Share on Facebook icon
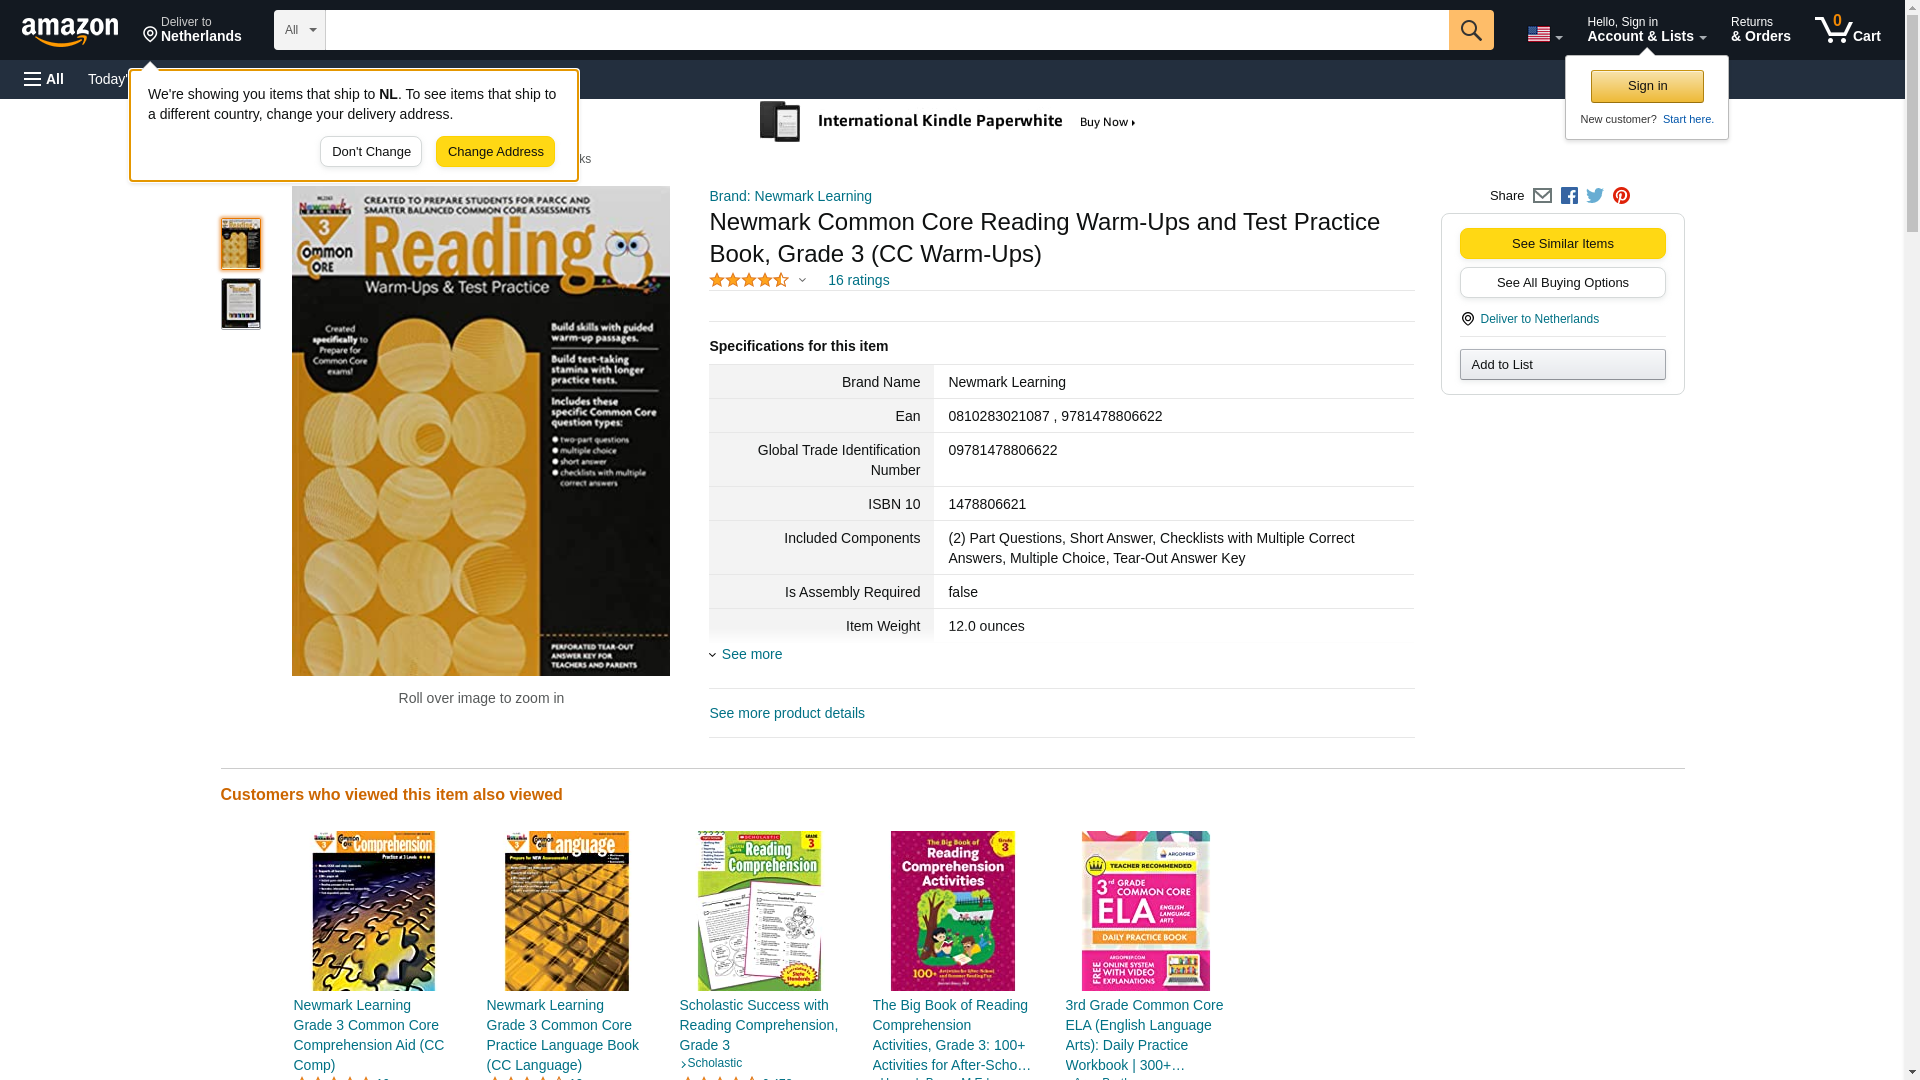This screenshot has height=1080, width=1920. point(1569,196)
